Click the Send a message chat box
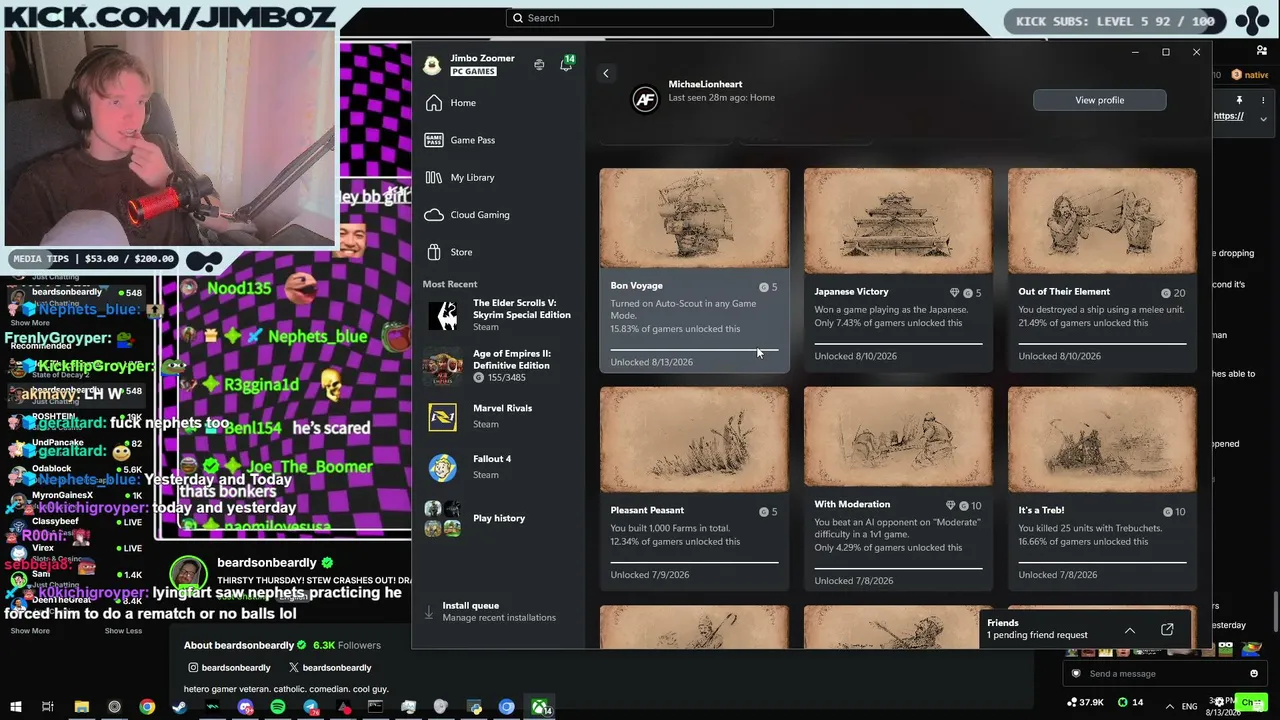1280x720 pixels. point(1166,674)
